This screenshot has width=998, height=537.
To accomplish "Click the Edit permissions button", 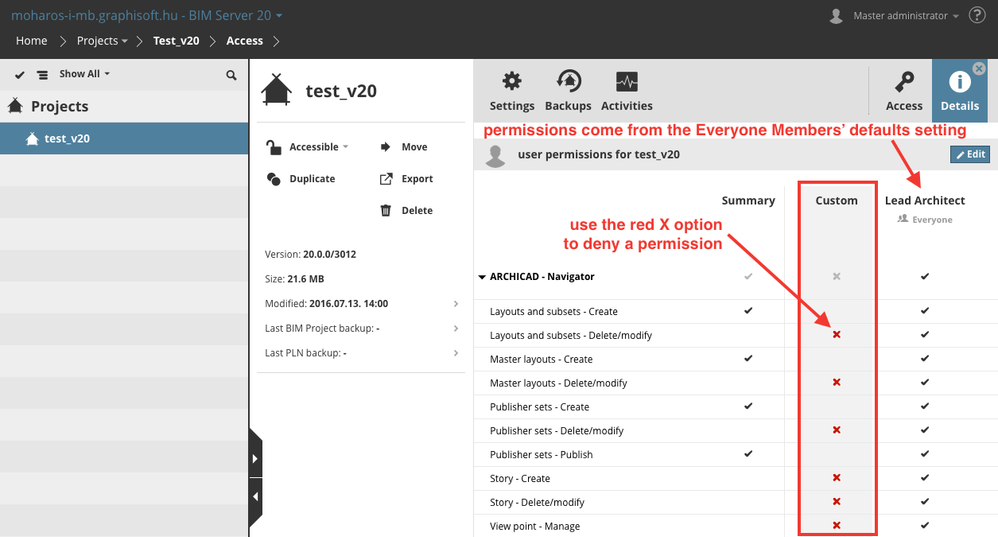I will (970, 154).
